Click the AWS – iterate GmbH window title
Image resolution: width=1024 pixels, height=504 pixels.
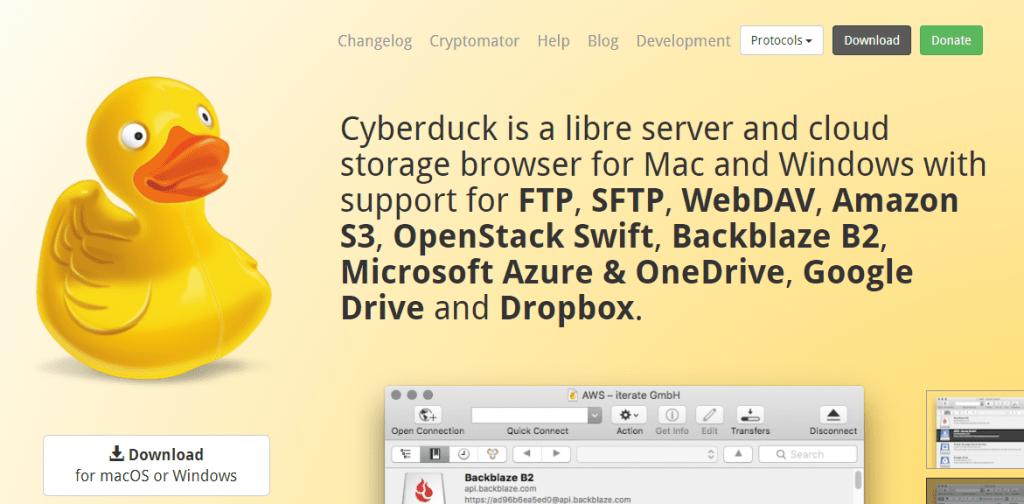click(632, 394)
